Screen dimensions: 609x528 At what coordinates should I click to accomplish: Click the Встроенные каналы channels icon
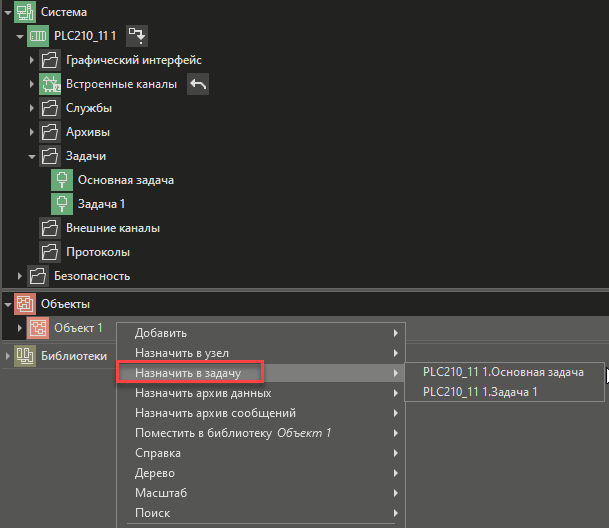(50, 84)
